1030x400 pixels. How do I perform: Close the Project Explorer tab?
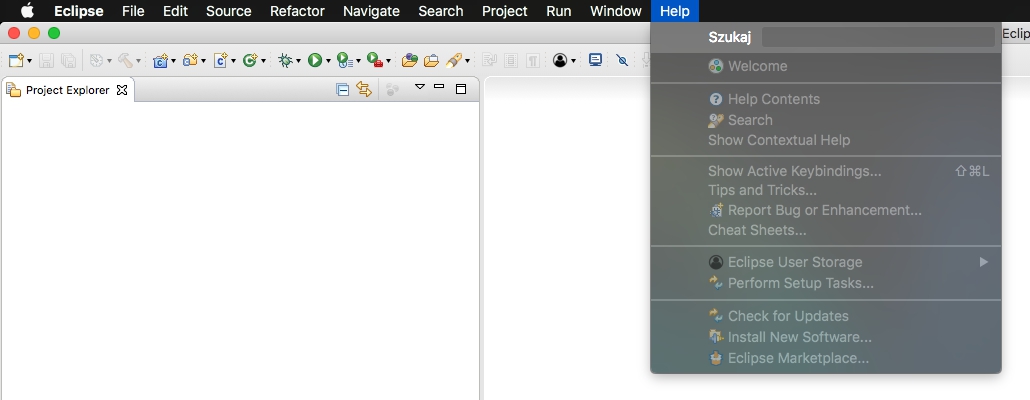(x=122, y=90)
